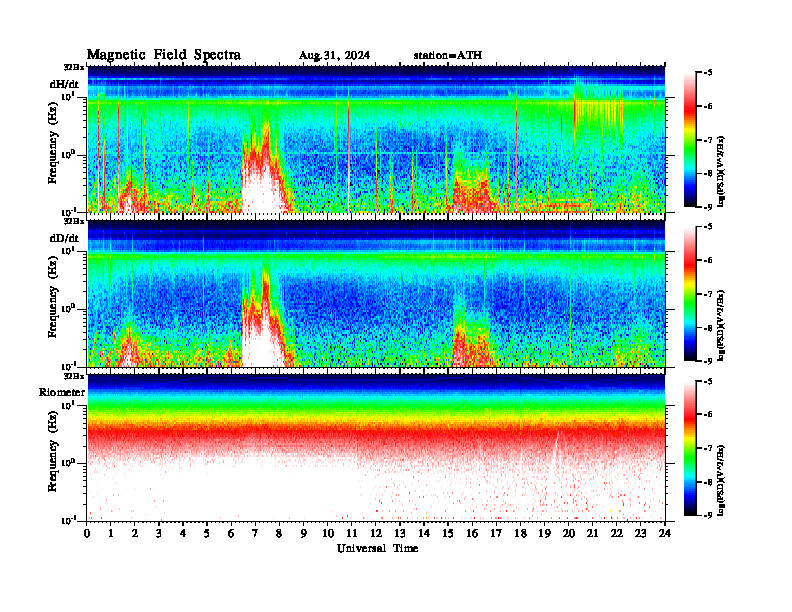Click hour 19 on Universal Time axis
This screenshot has width=792, height=612.
(x=544, y=533)
